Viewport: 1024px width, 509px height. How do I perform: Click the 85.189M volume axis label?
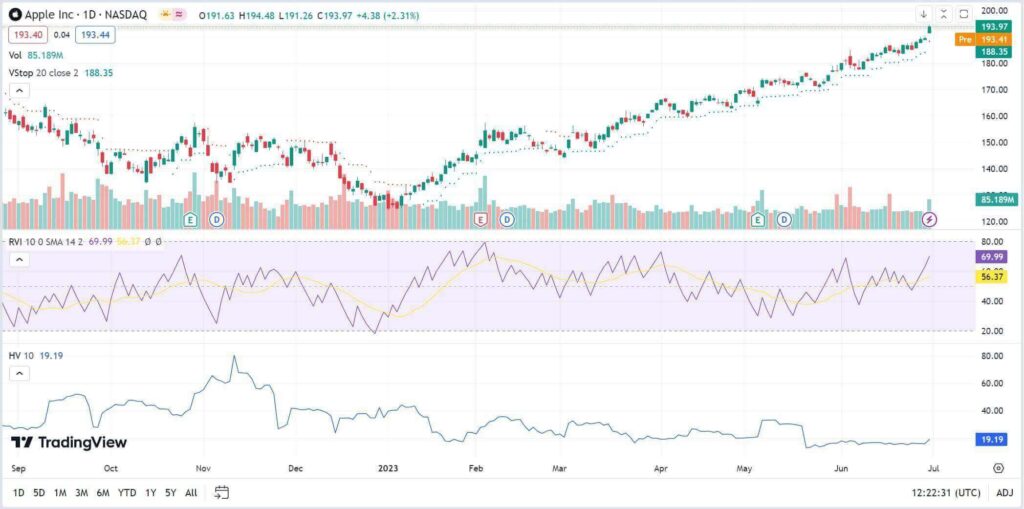click(996, 199)
